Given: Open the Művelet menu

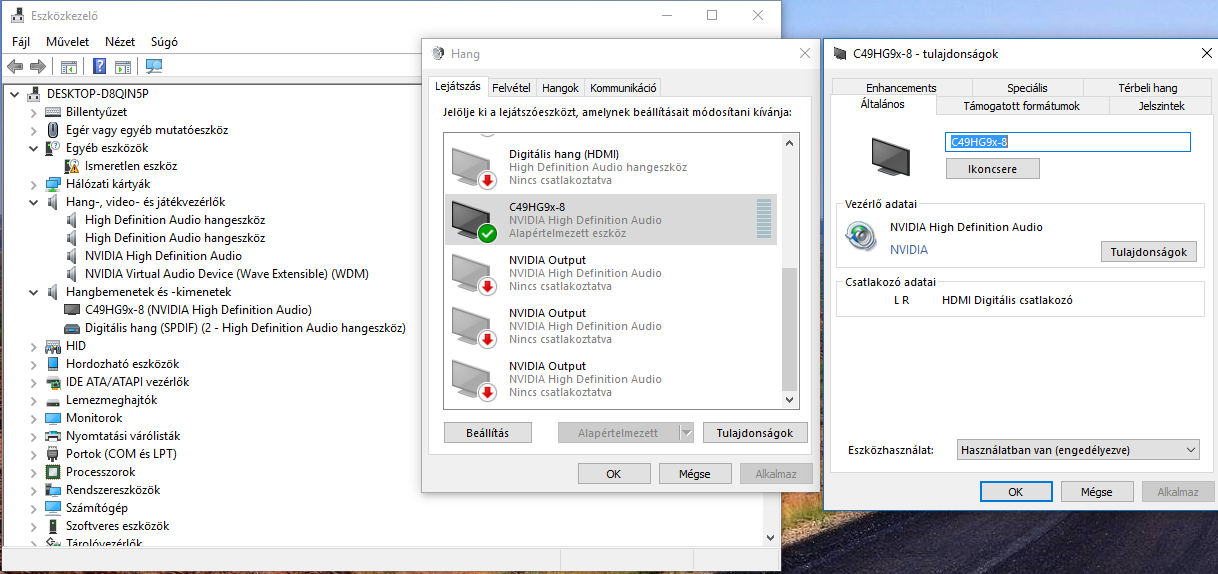Looking at the screenshot, I should coord(68,42).
